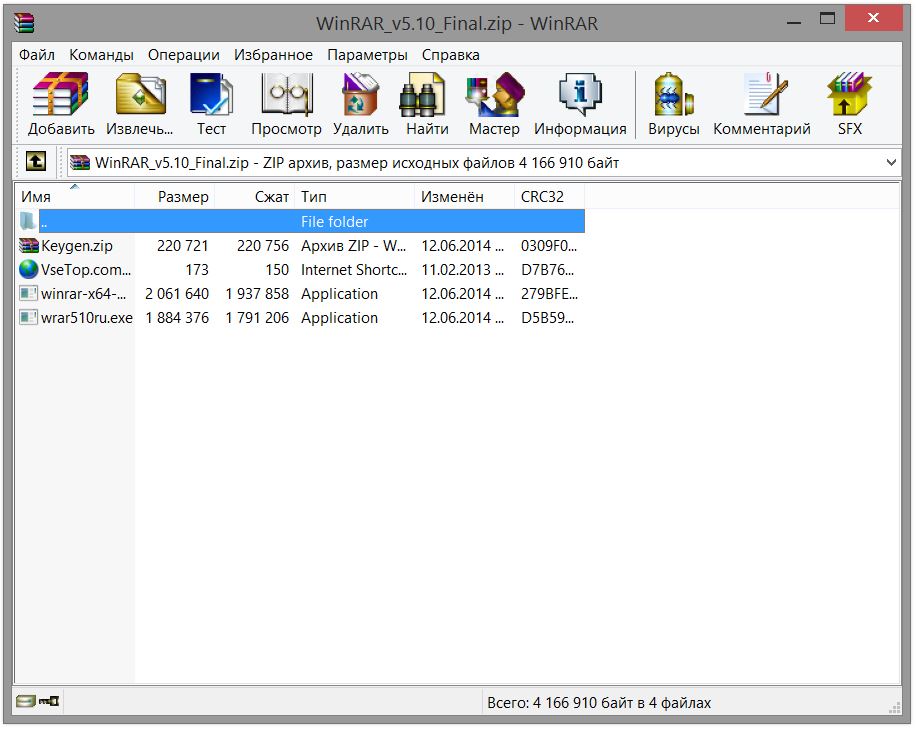Image resolution: width=916 pixels, height=729 pixels.
Task: Click the wrar510ru.exe application icon
Action: coord(28,318)
